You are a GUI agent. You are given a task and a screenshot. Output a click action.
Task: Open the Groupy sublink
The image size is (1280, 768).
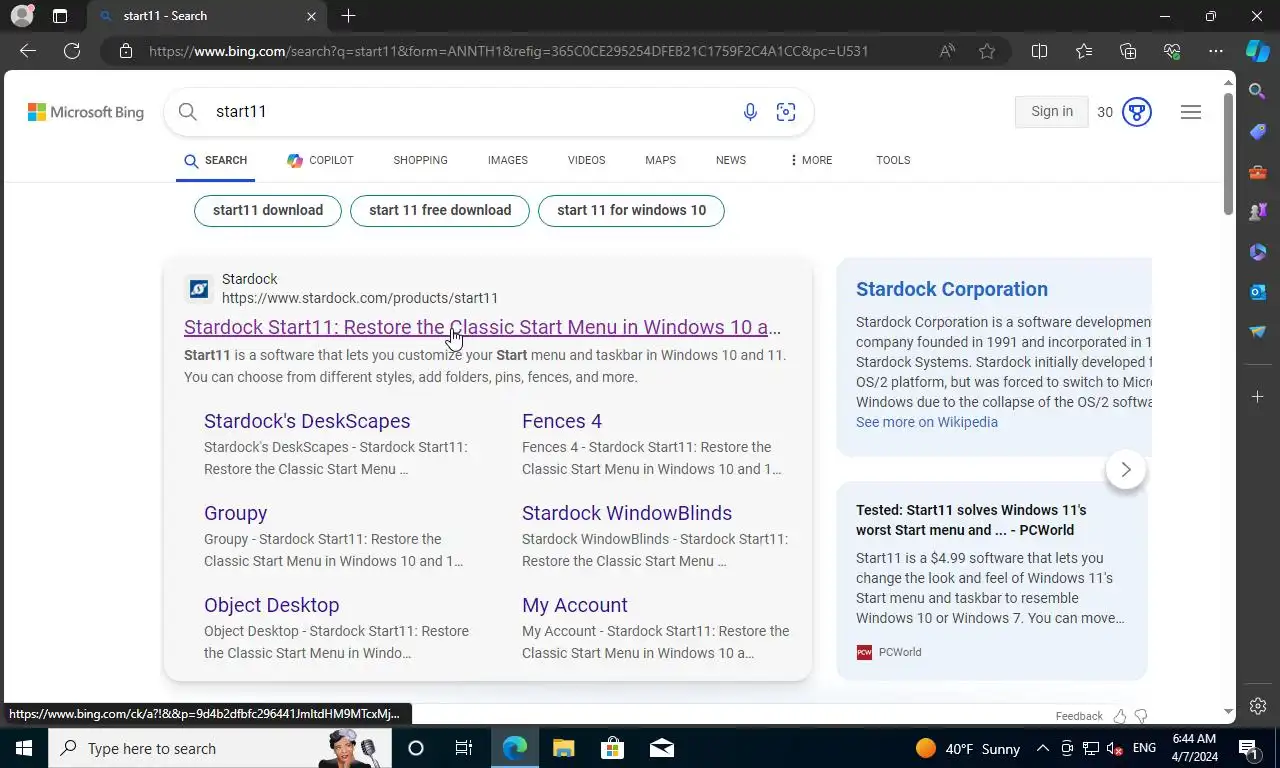pyautogui.click(x=235, y=513)
